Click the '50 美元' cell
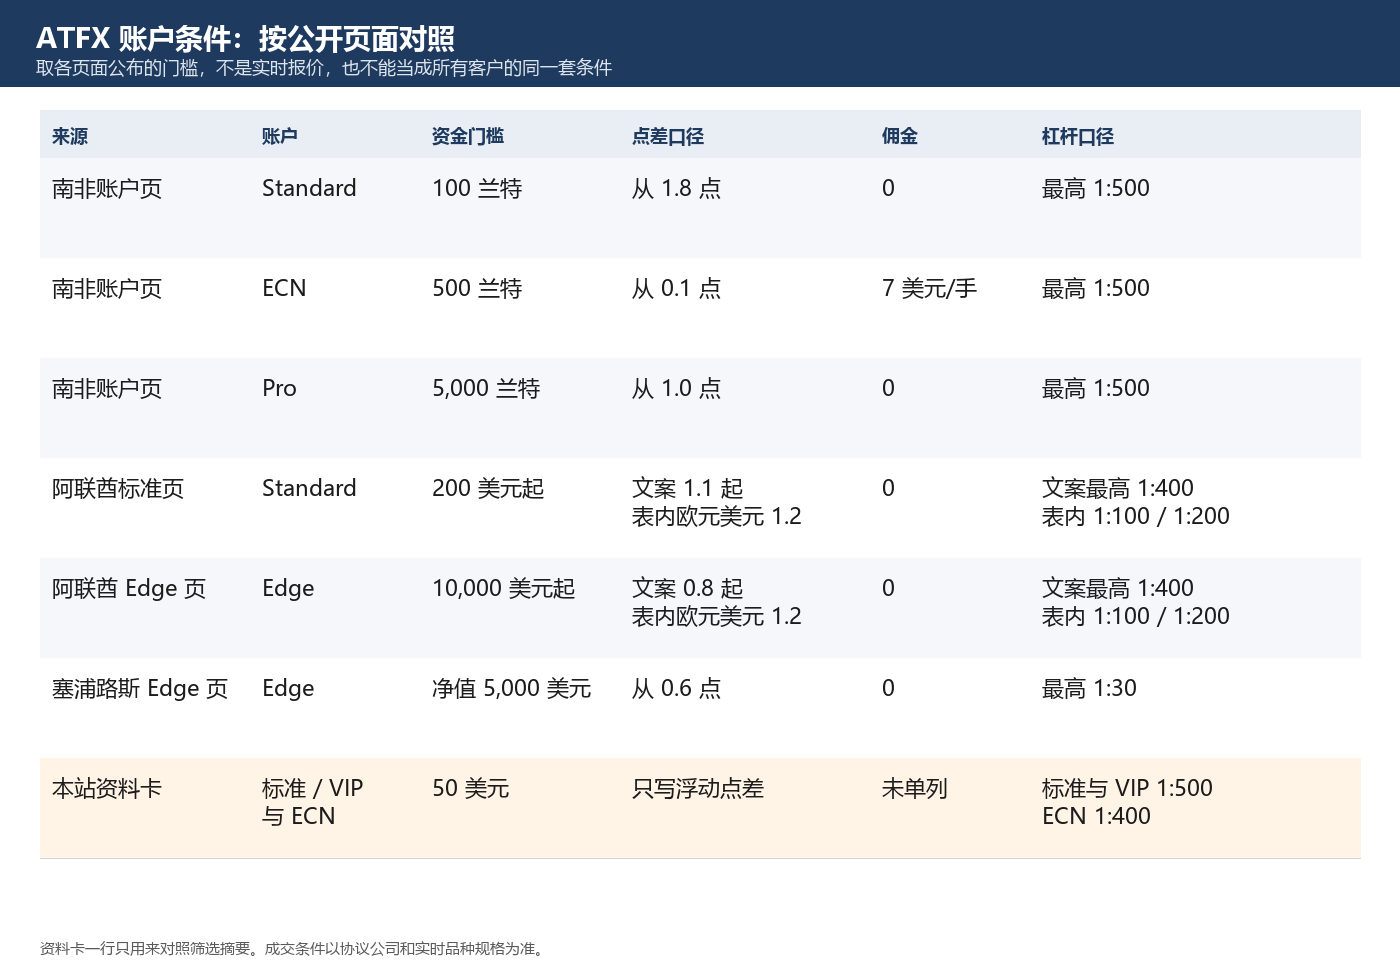This screenshot has height=980, width=1400. point(470,788)
